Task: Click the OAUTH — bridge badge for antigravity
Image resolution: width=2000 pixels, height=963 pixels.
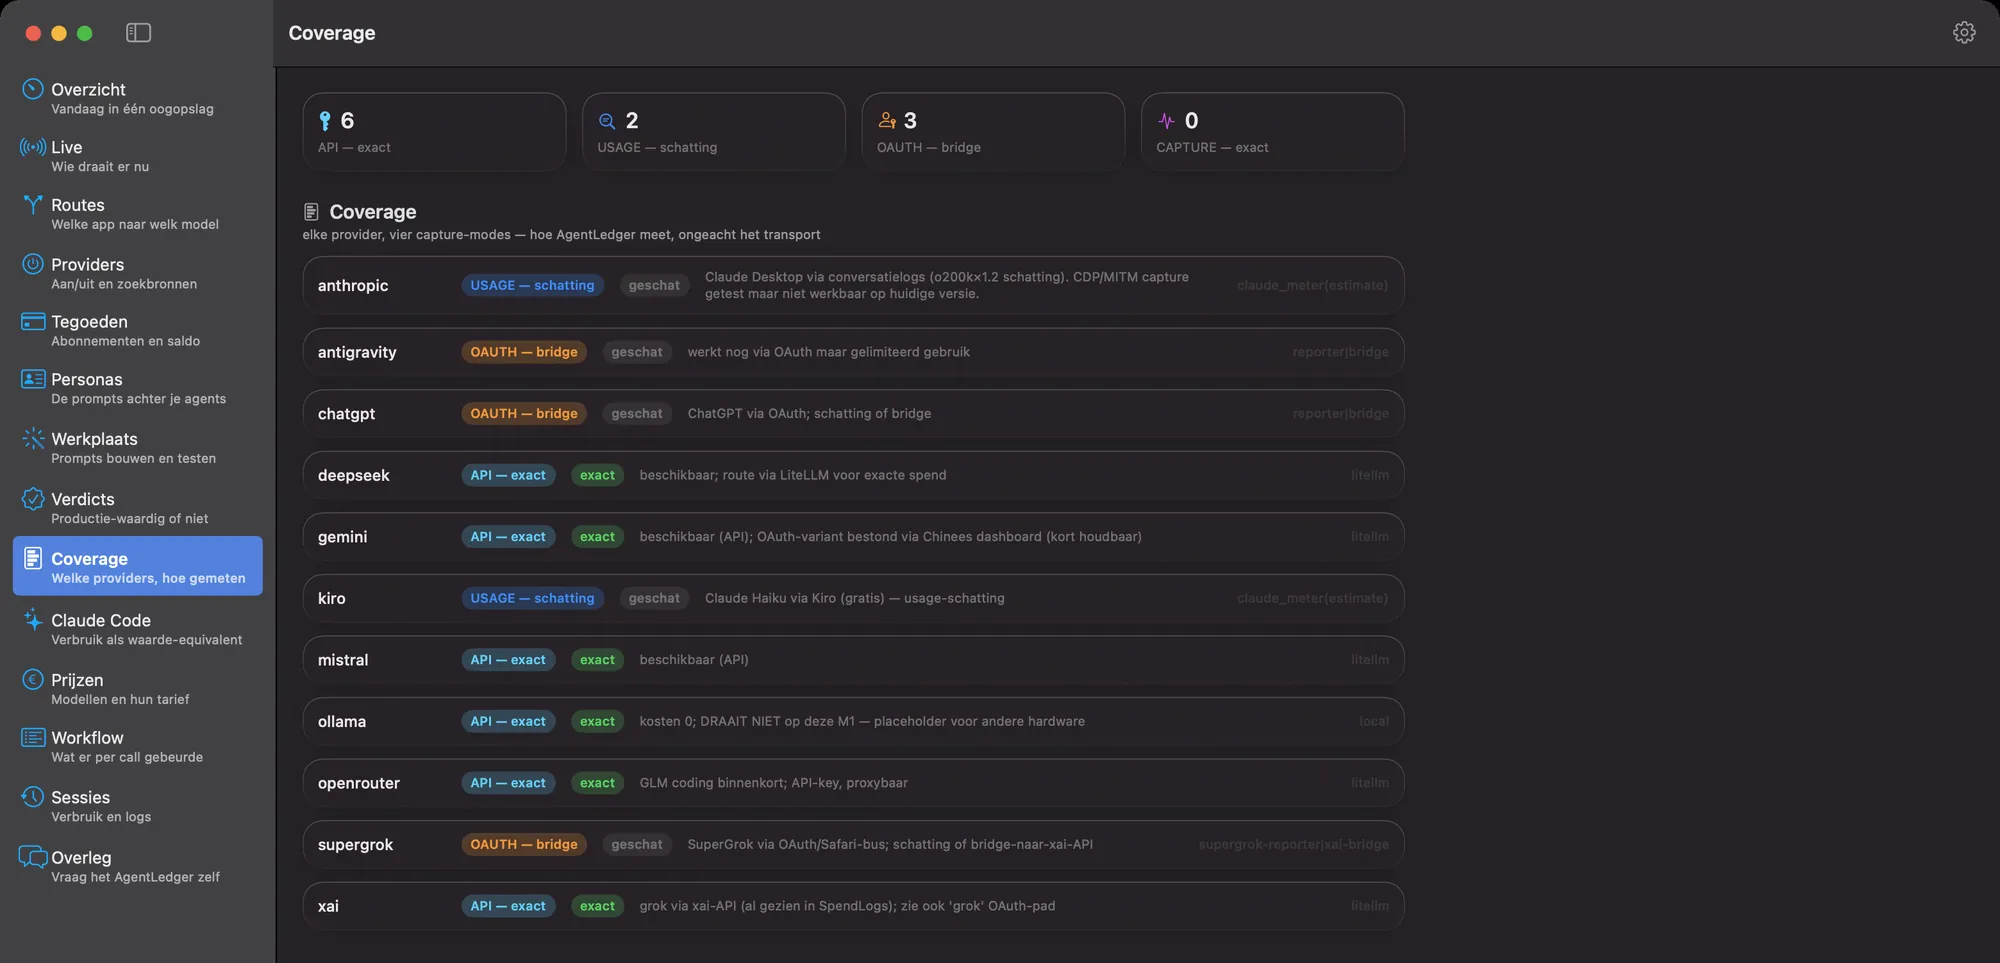Action: 524,352
